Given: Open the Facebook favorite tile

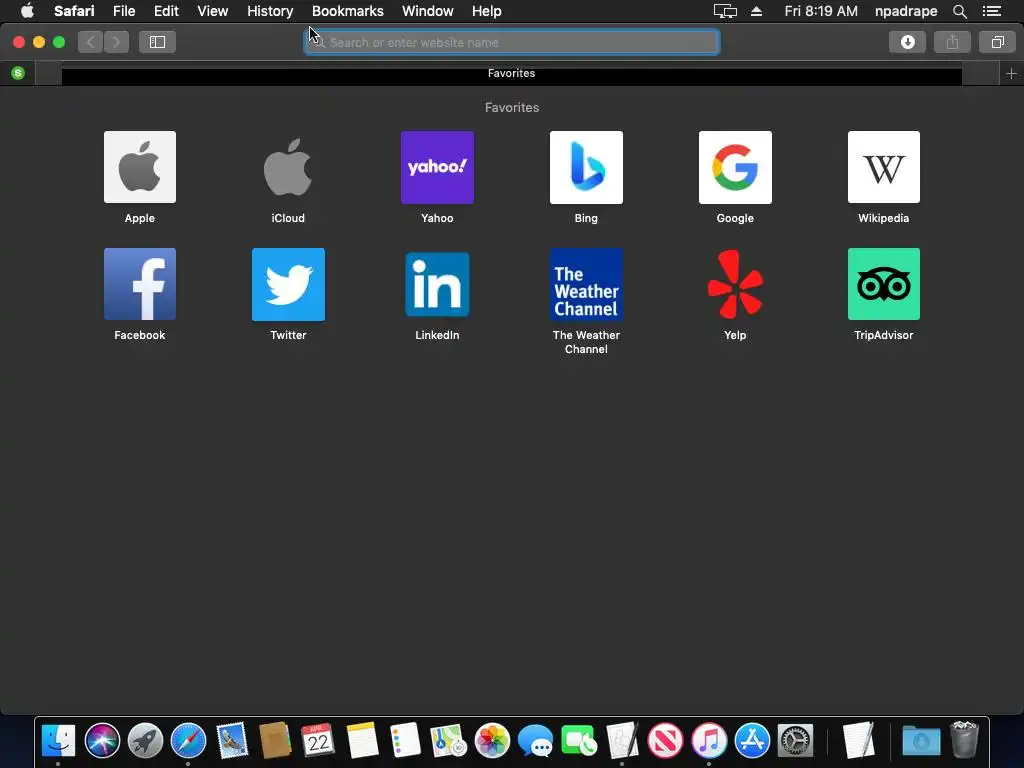Looking at the screenshot, I should [x=140, y=284].
